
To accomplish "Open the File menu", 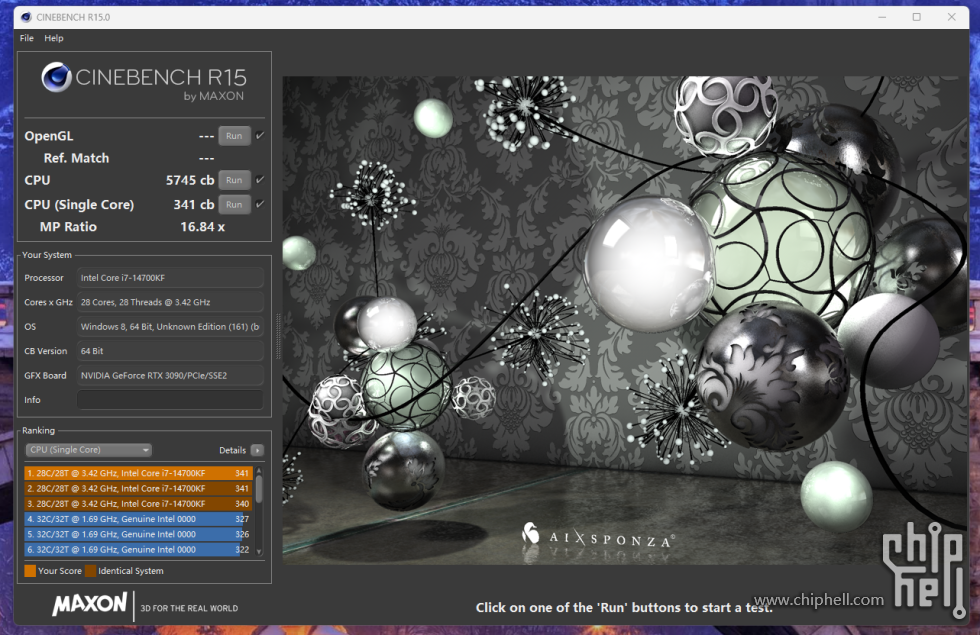I will (27, 38).
